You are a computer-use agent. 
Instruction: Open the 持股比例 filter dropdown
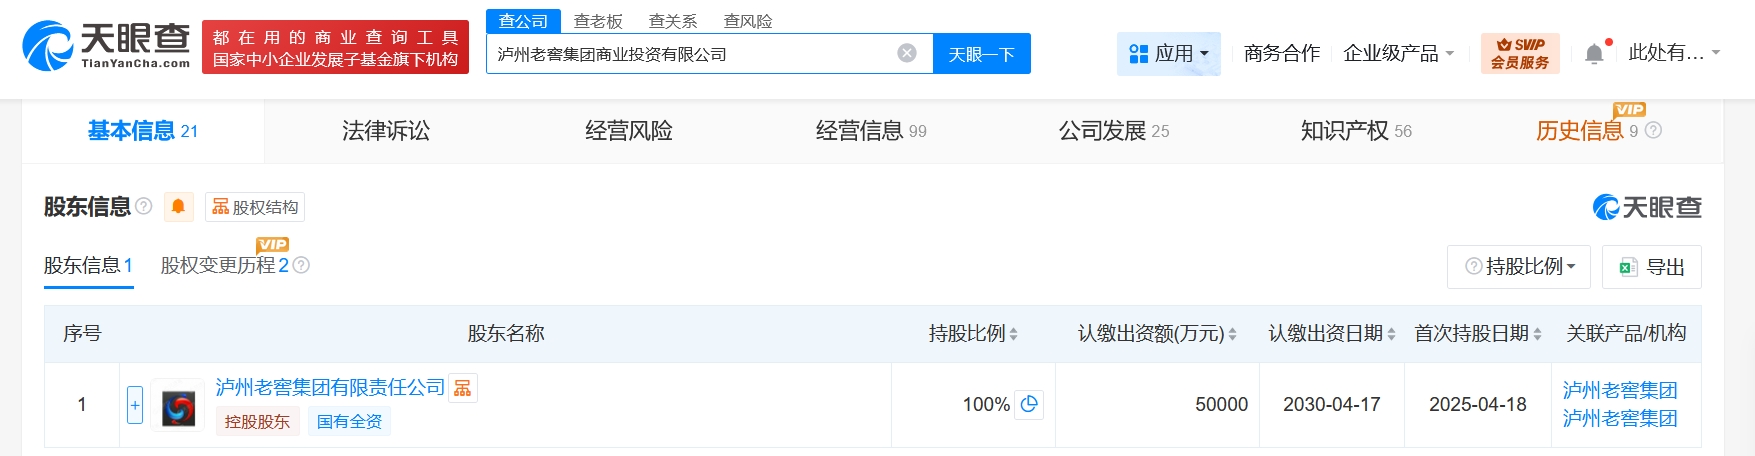coord(1520,267)
